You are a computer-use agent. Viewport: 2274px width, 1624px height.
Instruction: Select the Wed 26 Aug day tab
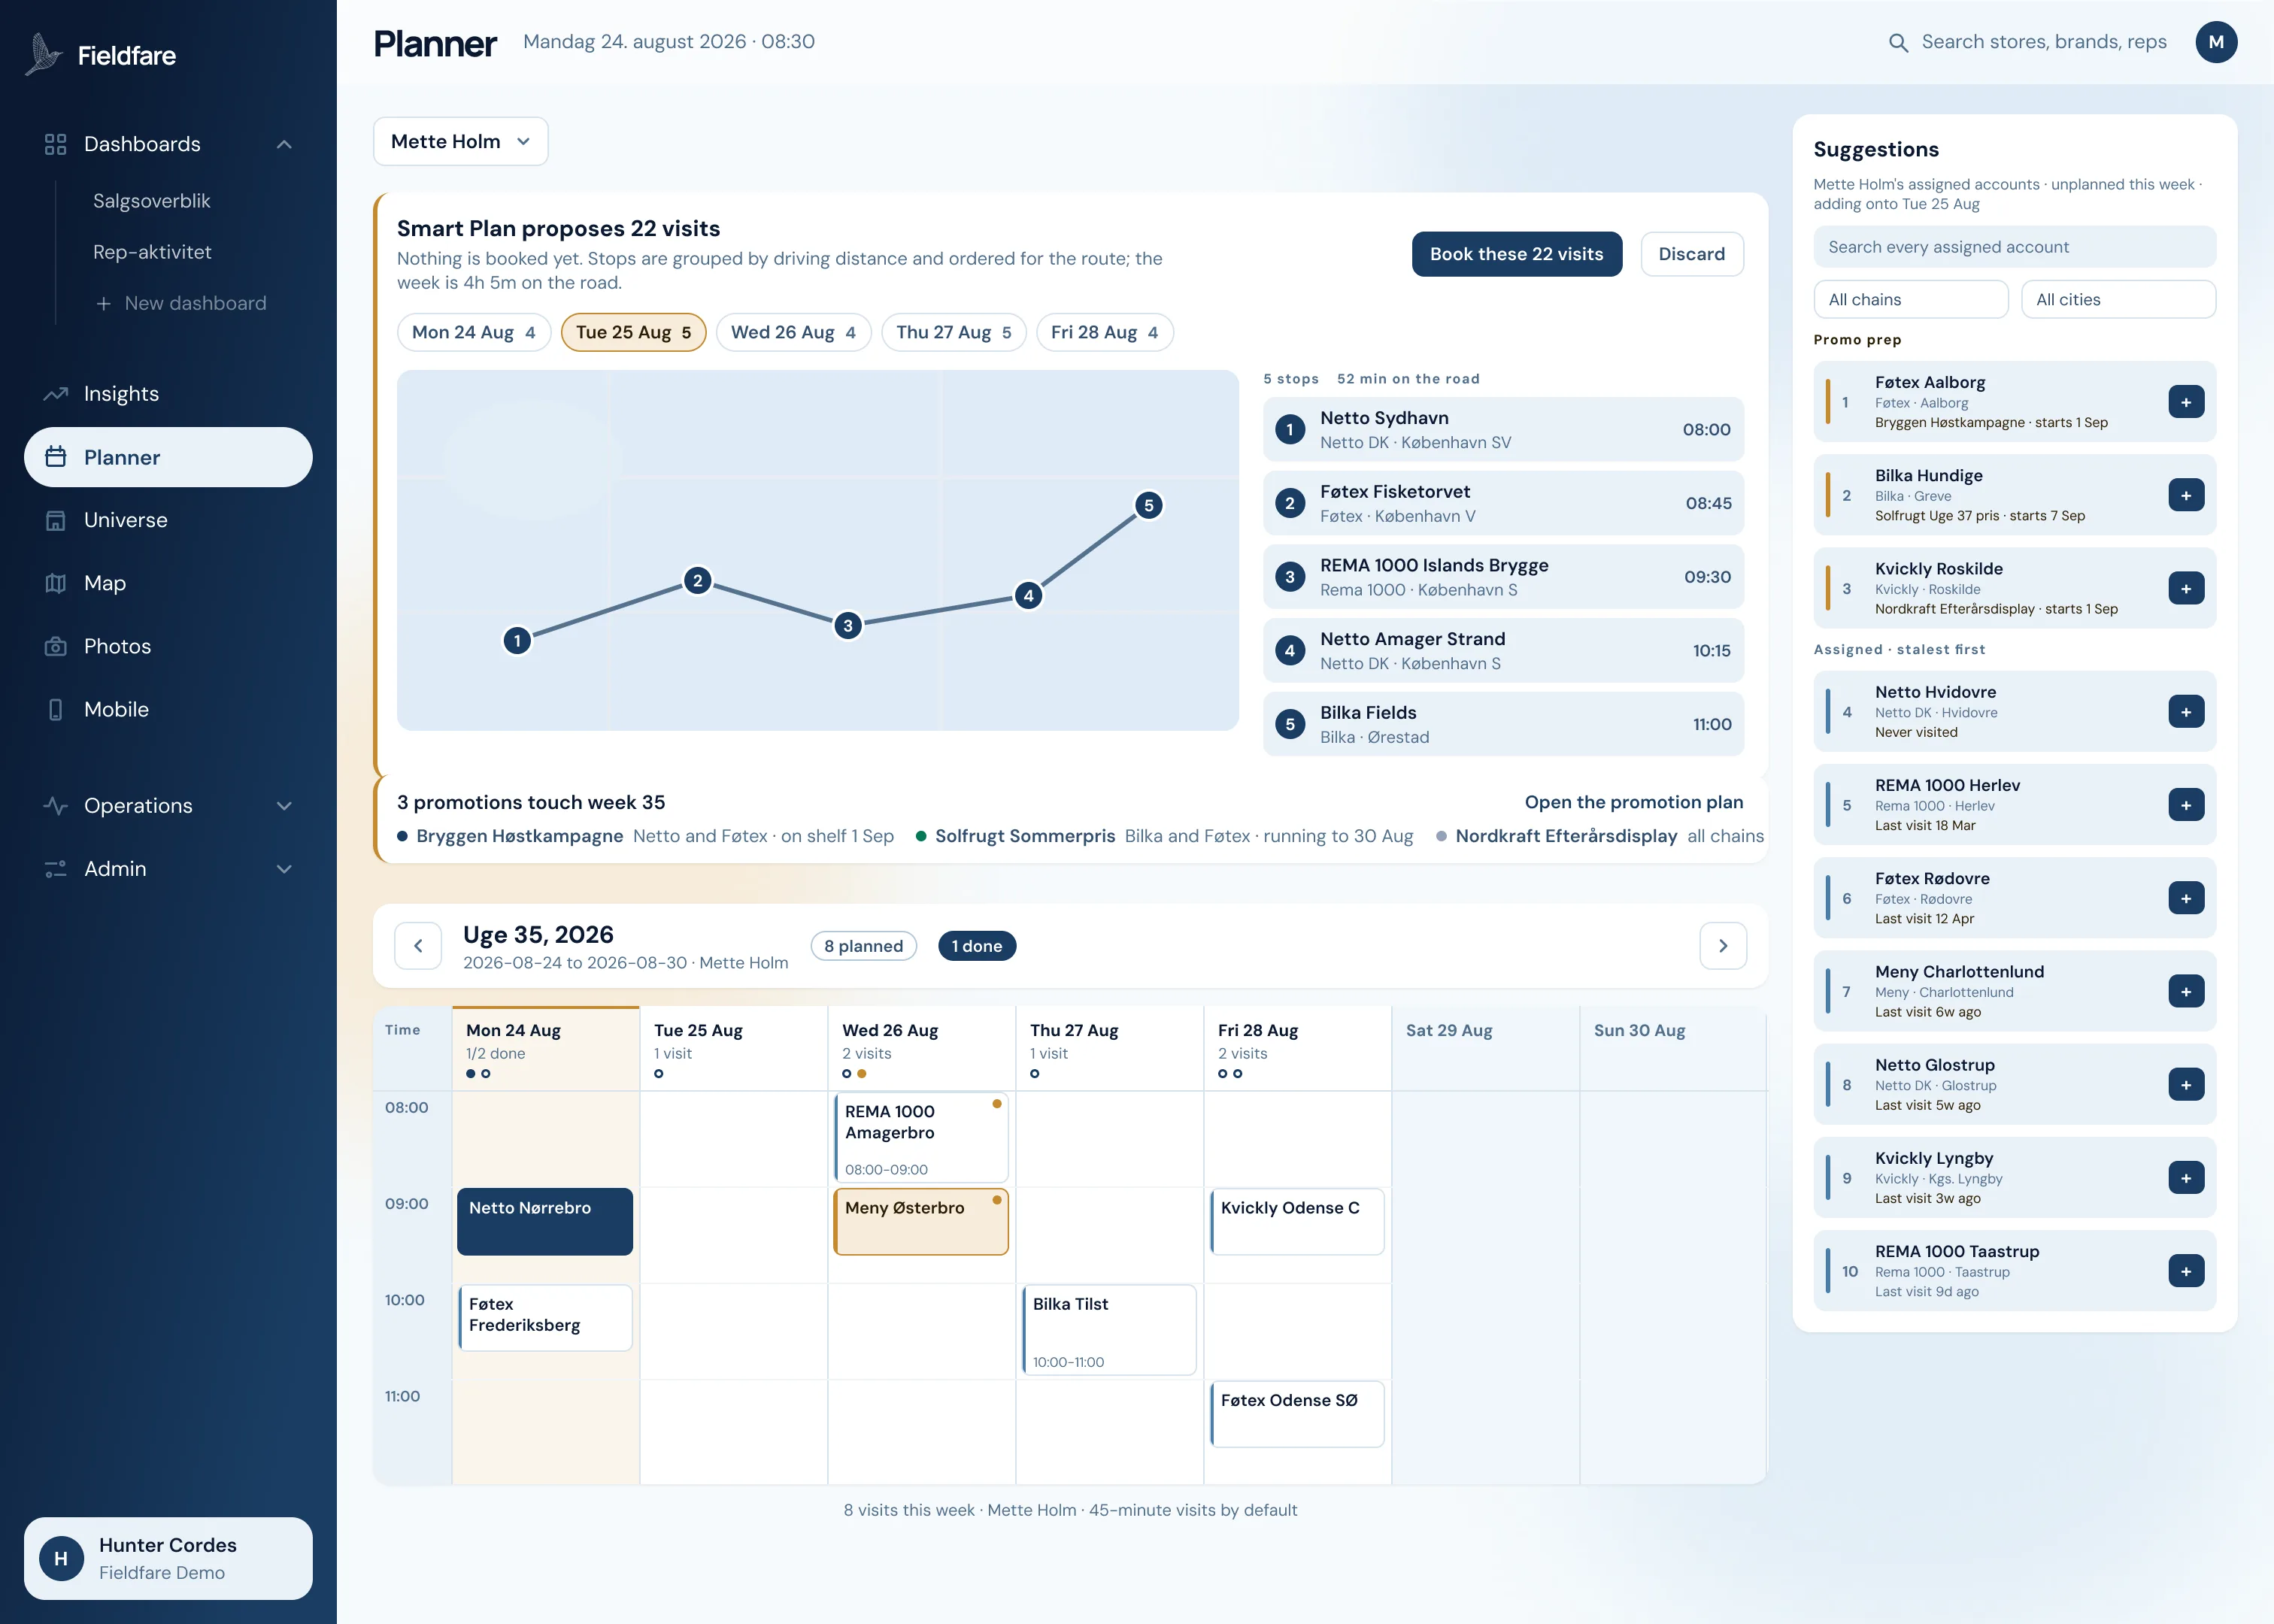click(793, 332)
